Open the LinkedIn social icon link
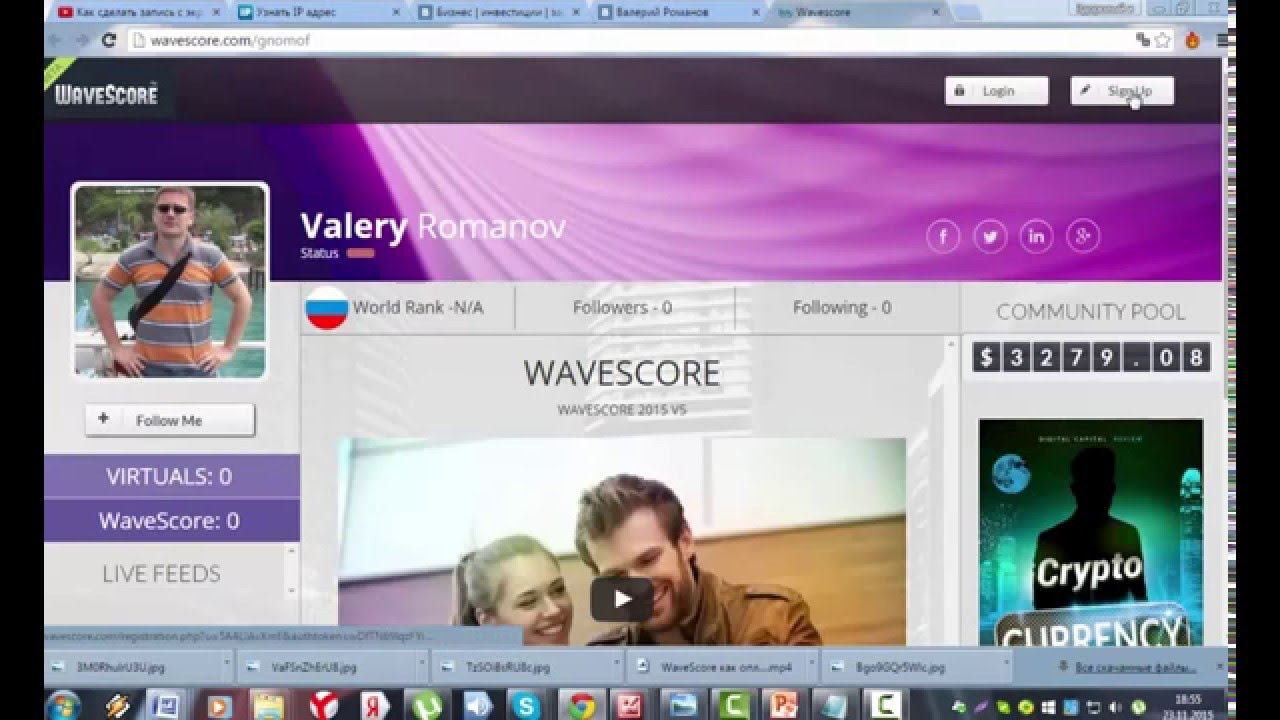 click(1036, 237)
